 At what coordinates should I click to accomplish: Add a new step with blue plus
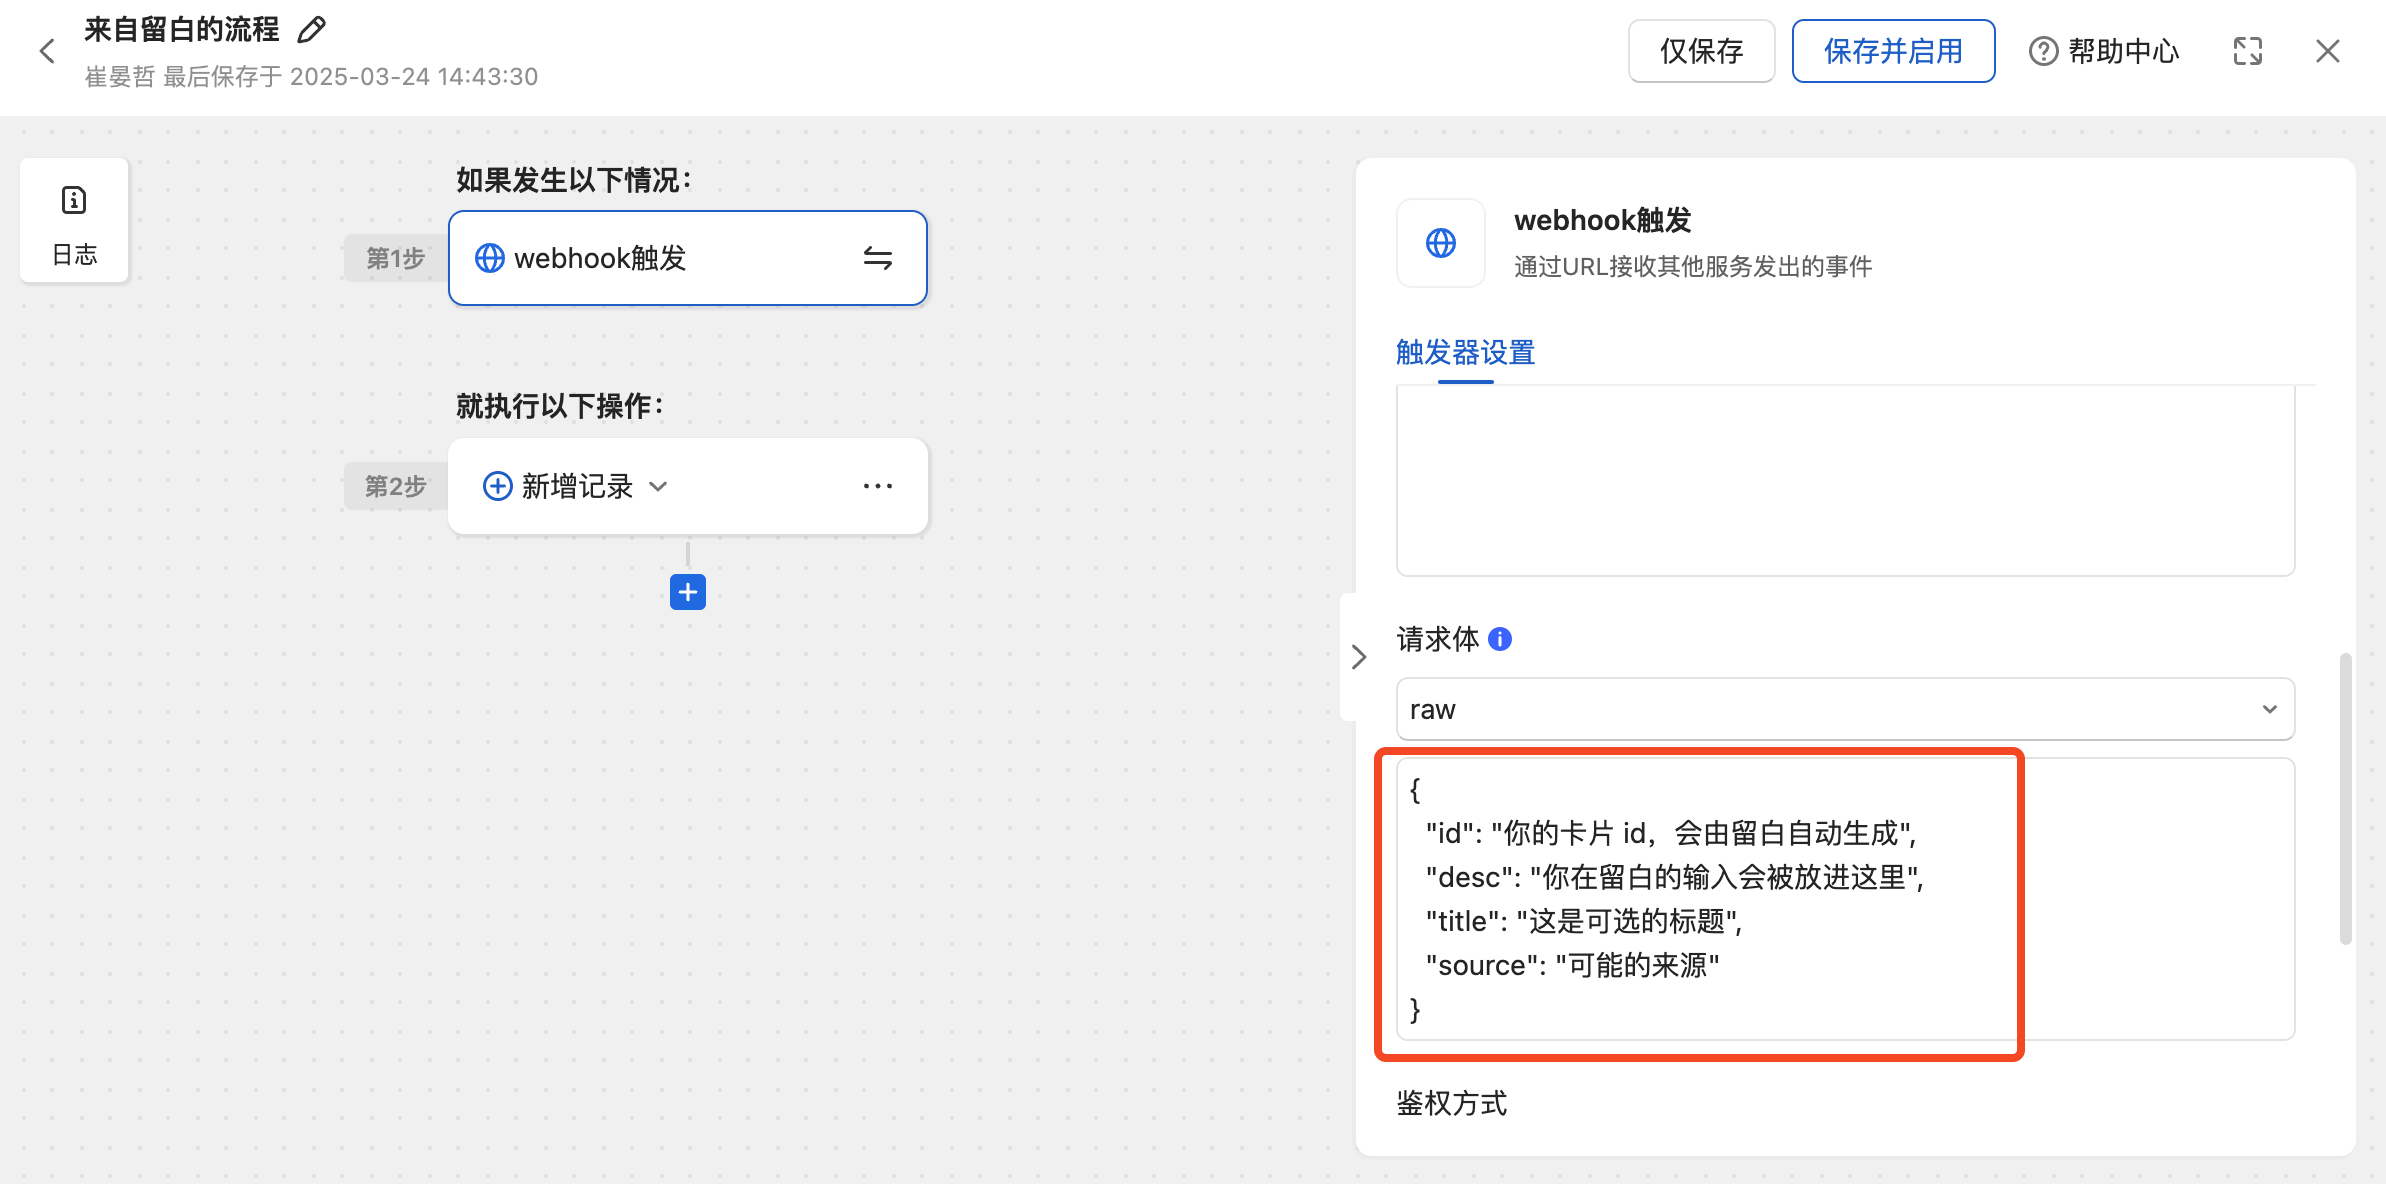688,592
